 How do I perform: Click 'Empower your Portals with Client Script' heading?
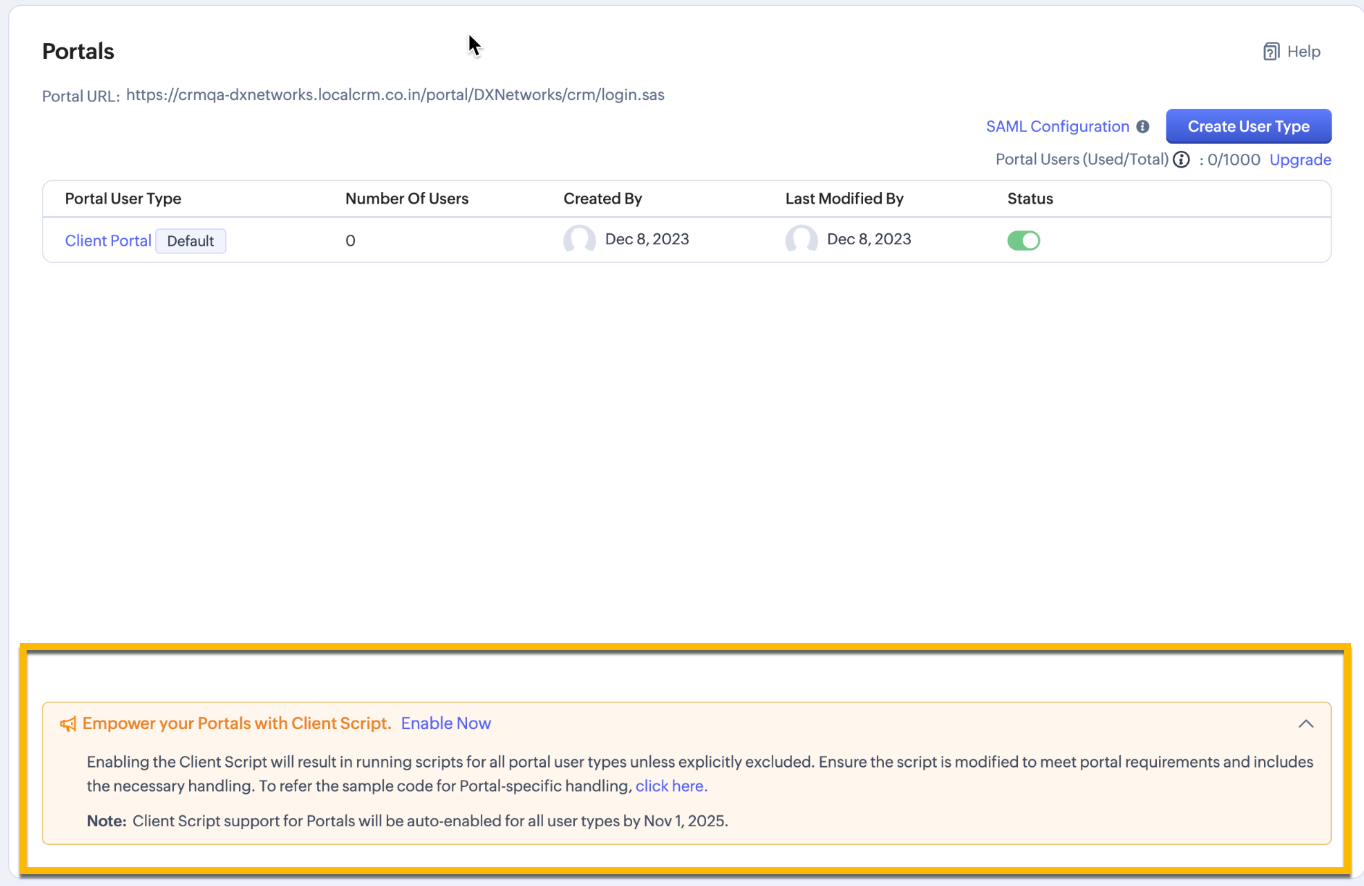[237, 723]
